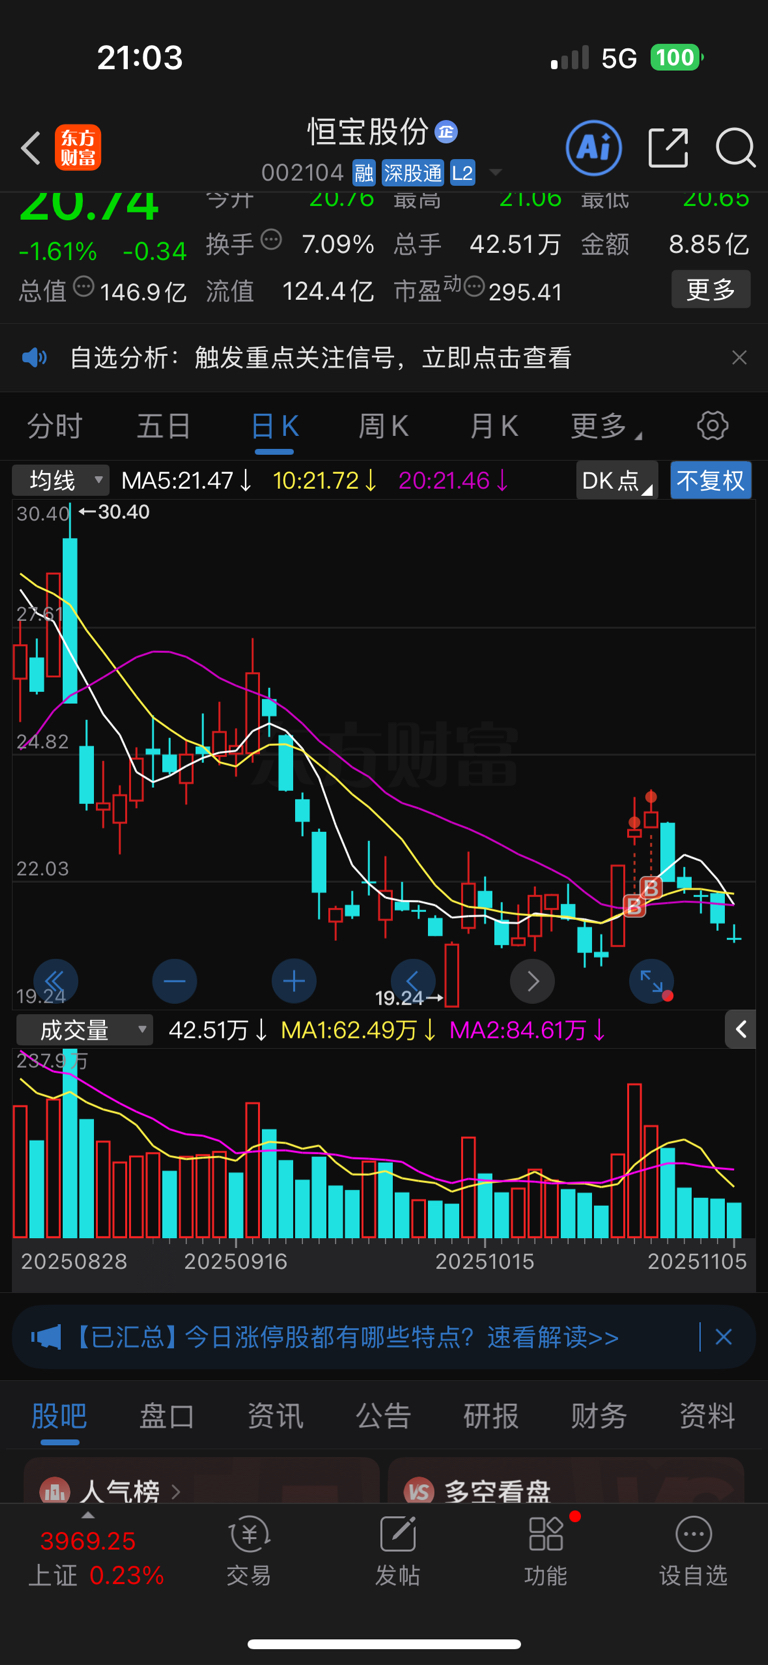Open search with the magnifier icon

735,148
